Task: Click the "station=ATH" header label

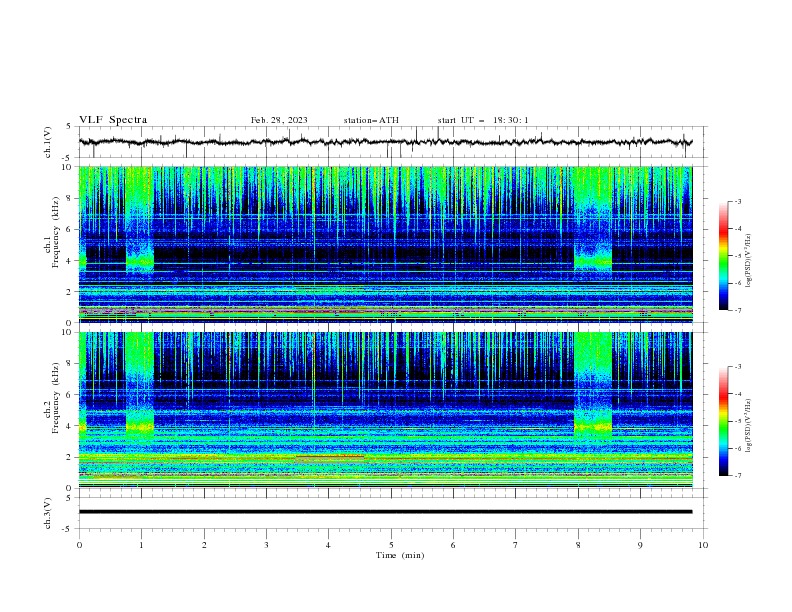Action: [x=371, y=120]
